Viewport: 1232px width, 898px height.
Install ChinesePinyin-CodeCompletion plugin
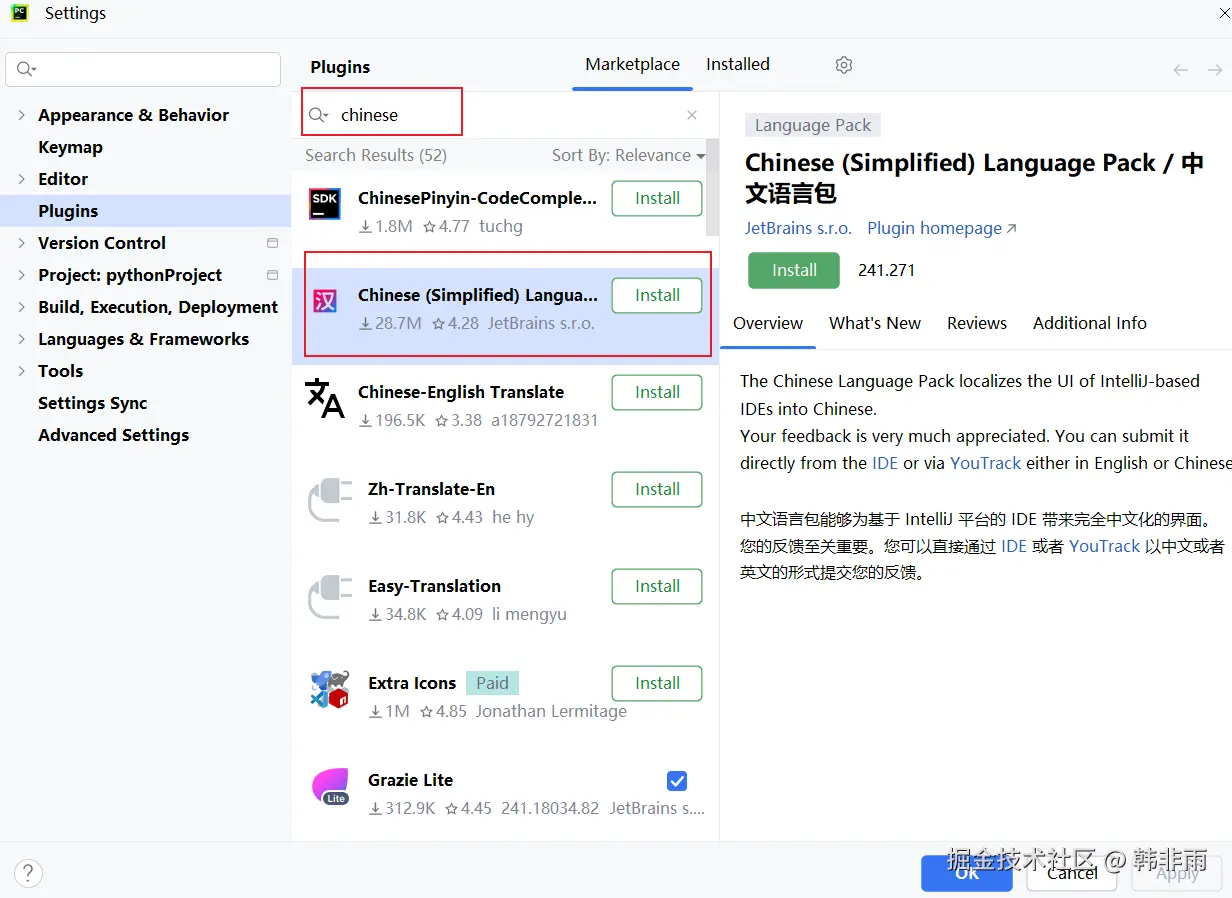pos(657,198)
